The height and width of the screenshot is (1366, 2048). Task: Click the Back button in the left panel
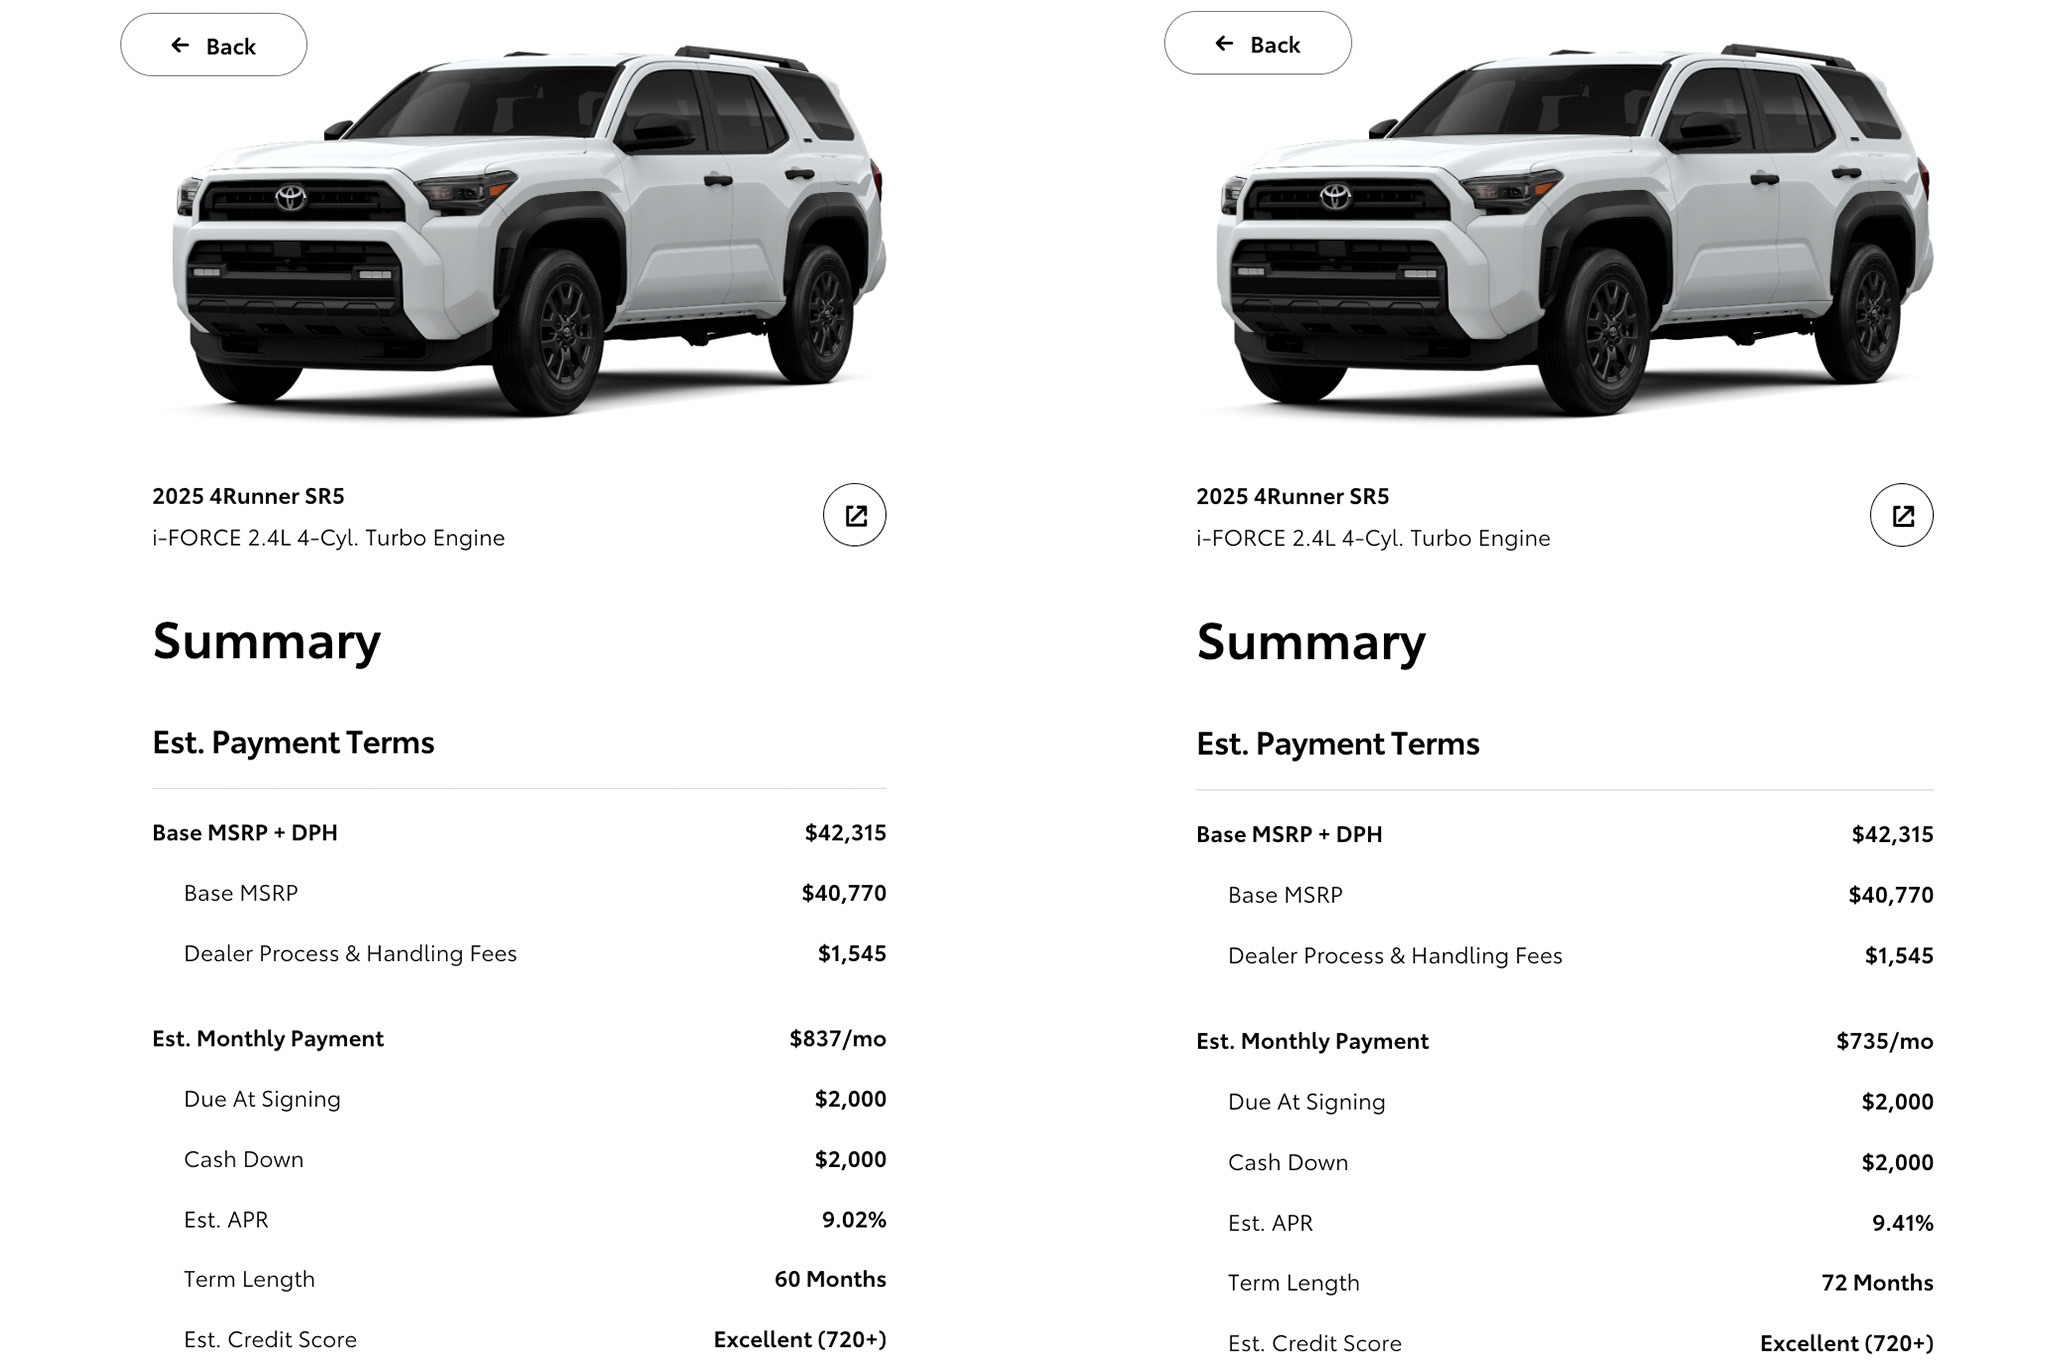pyautogui.click(x=213, y=46)
